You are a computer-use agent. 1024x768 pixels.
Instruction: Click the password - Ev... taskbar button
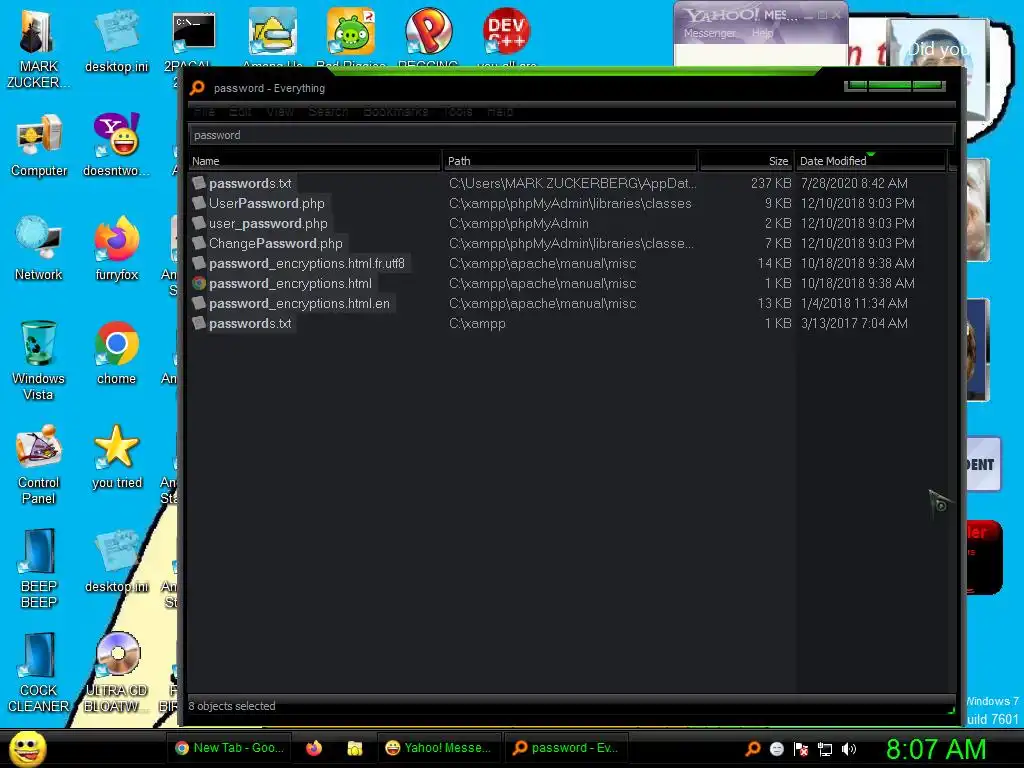(x=566, y=748)
